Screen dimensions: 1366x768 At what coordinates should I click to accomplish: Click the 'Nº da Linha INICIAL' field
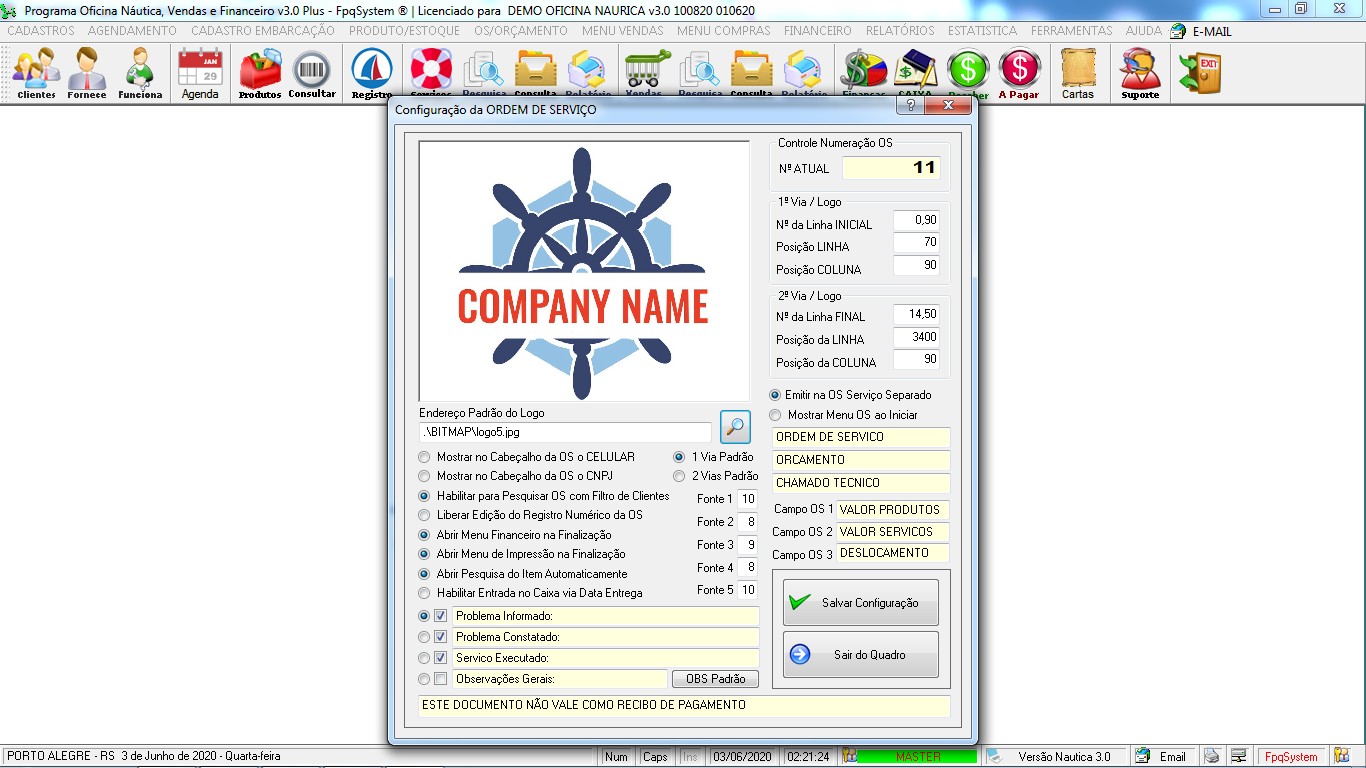click(x=917, y=220)
